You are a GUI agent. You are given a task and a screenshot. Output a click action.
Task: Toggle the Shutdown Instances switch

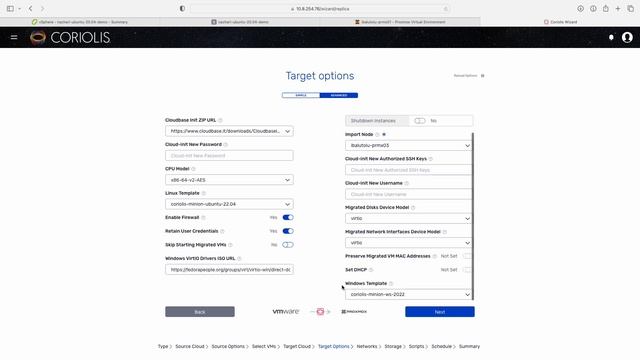[x=420, y=121]
